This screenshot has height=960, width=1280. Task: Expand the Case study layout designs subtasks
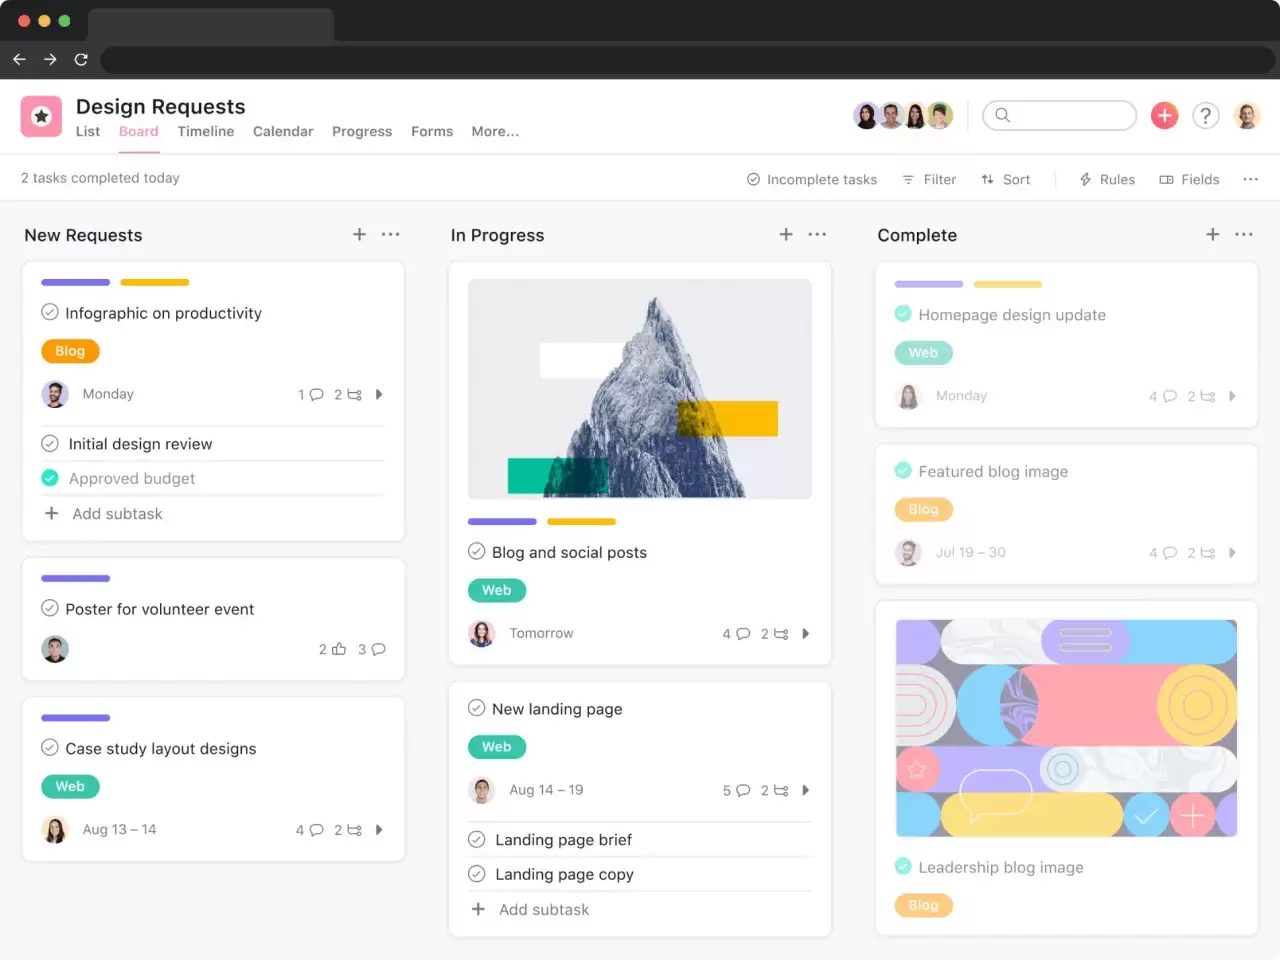(379, 830)
